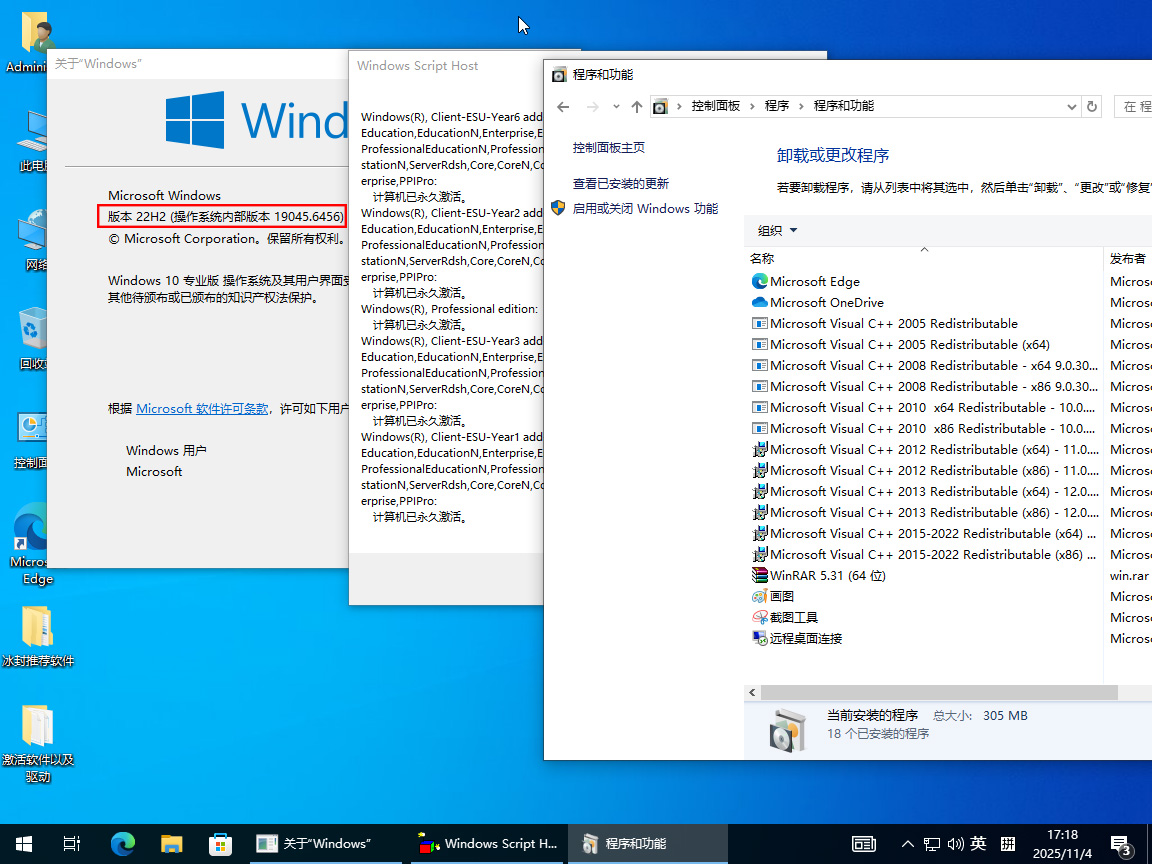Open the recent locations dropdown arrow
This screenshot has height=864, width=1152.
[616, 107]
